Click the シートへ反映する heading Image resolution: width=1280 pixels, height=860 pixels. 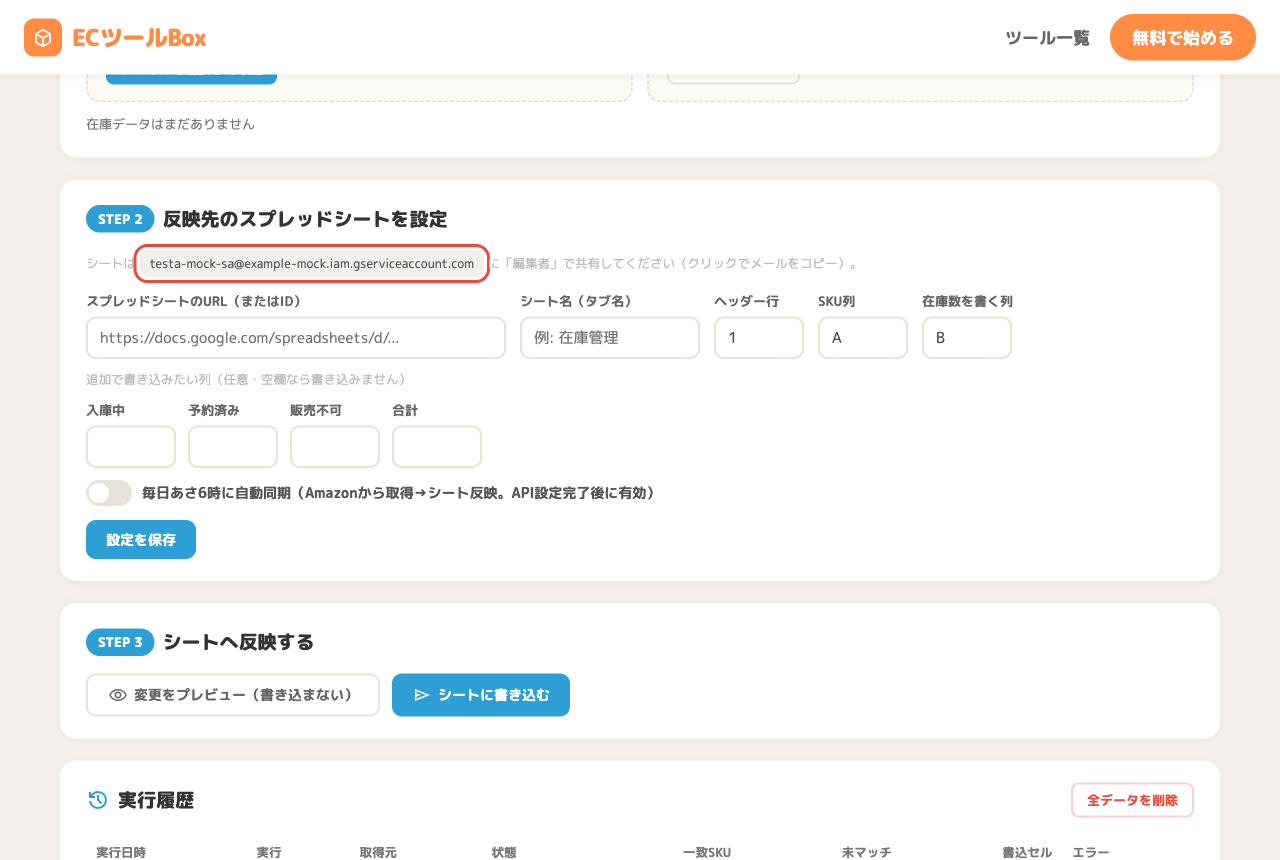(238, 642)
